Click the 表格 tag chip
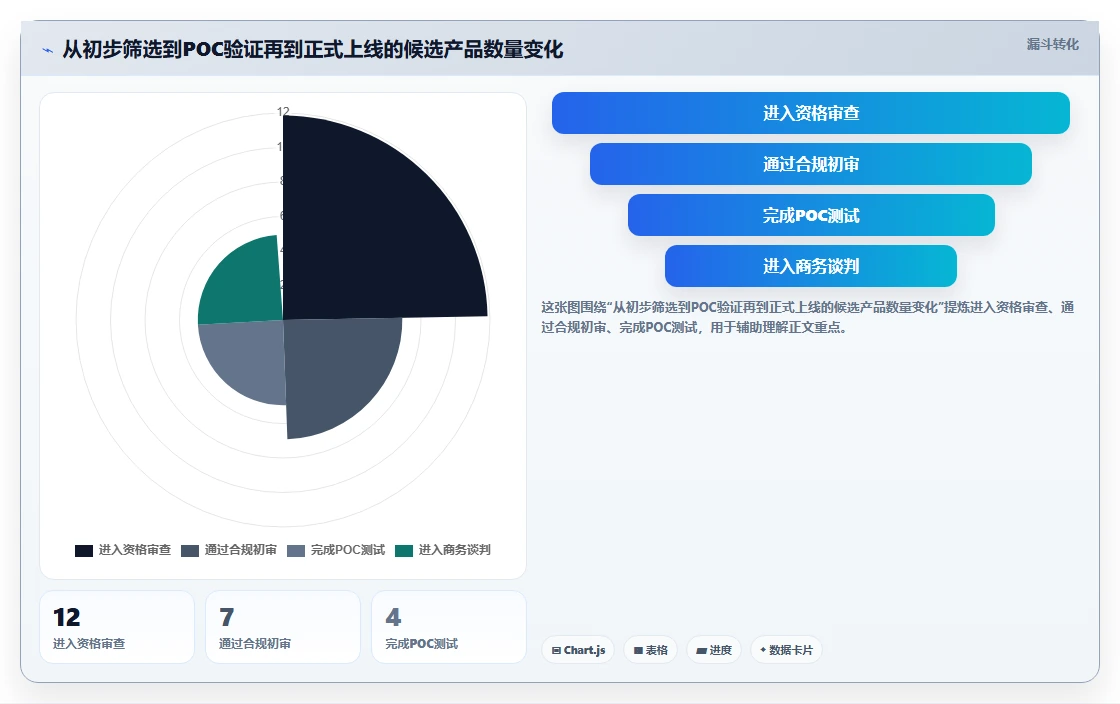The height and width of the screenshot is (704, 1120). coord(651,650)
